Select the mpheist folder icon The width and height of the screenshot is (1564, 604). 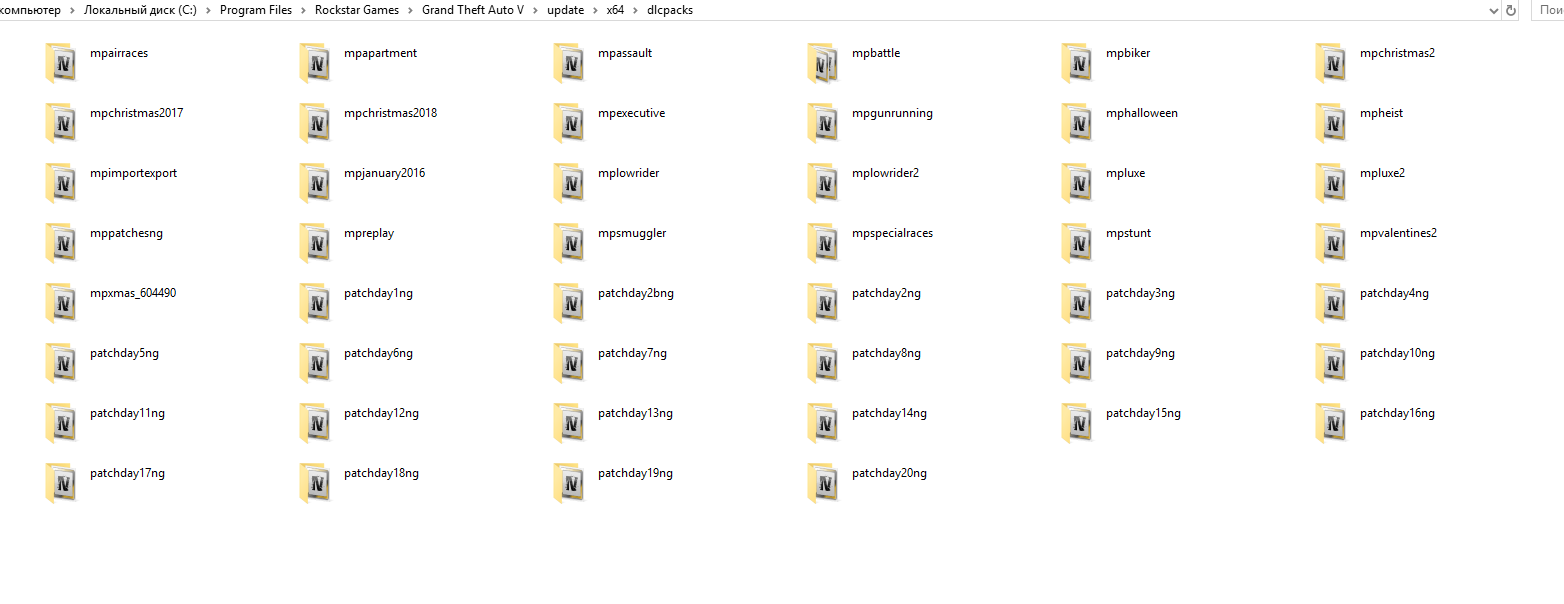point(1331,124)
